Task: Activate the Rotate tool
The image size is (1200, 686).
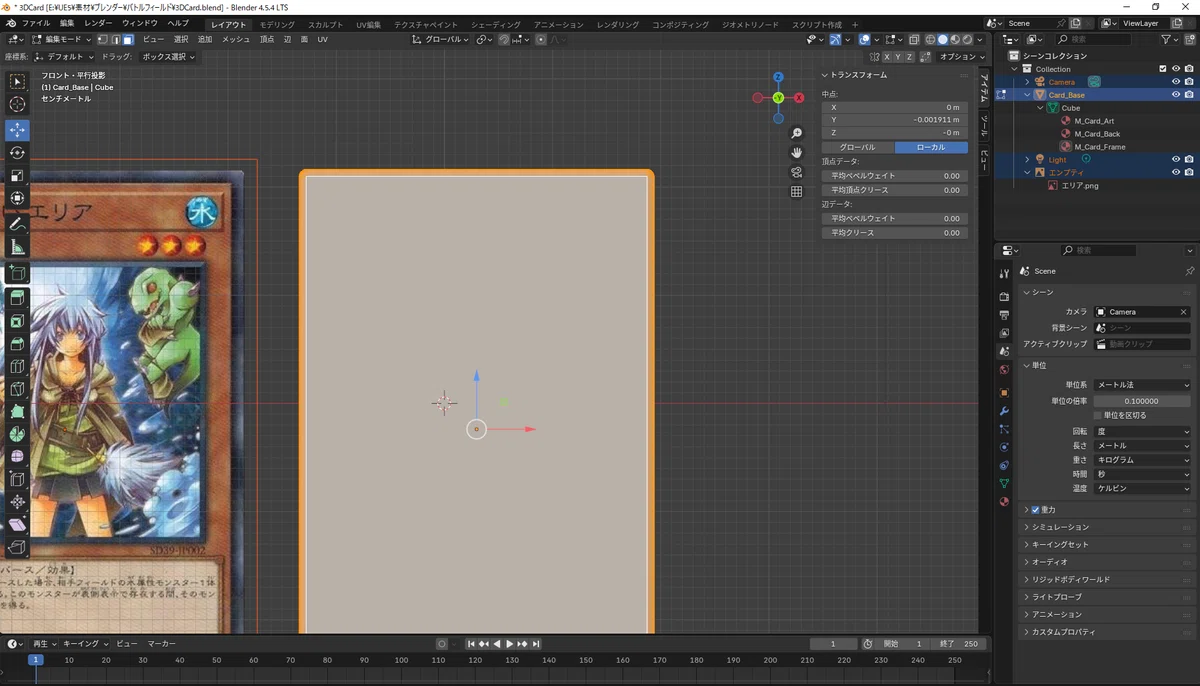Action: tap(17, 153)
